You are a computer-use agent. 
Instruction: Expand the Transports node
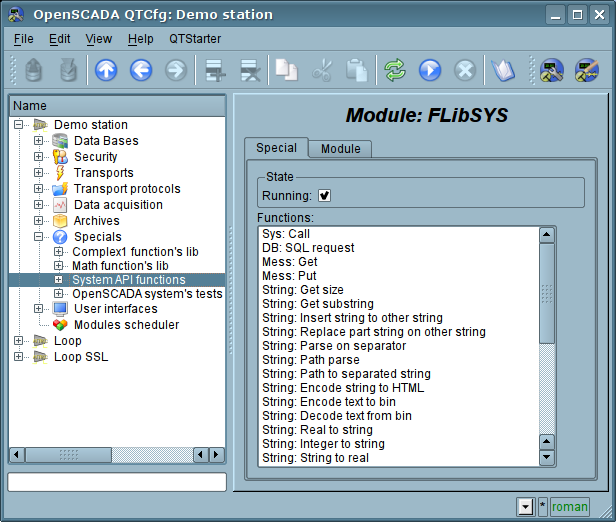click(x=38, y=172)
